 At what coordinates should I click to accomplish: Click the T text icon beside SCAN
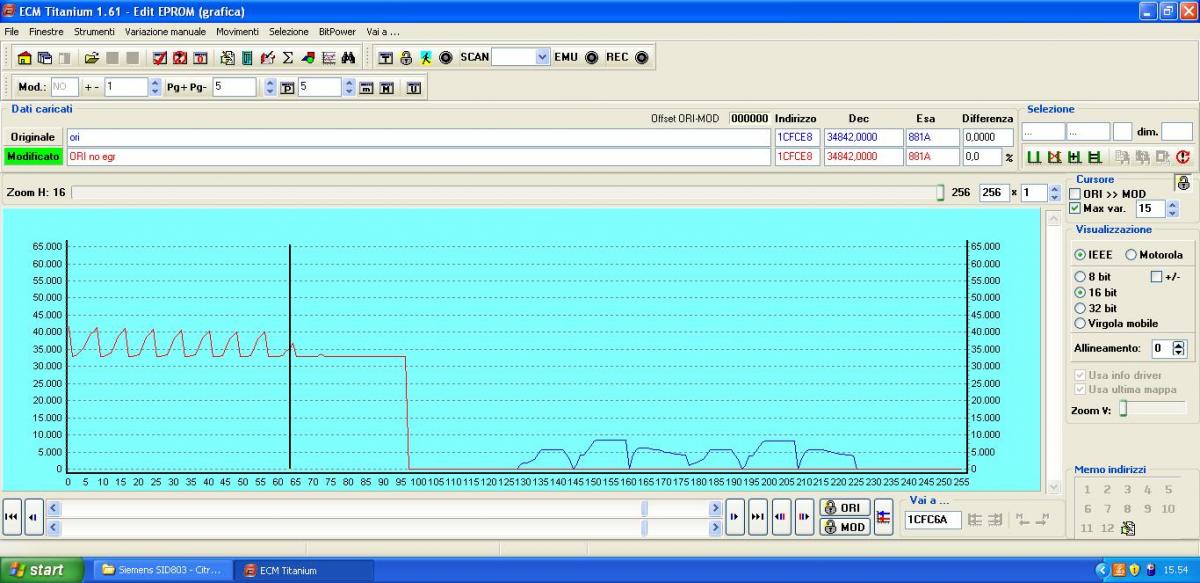pos(386,58)
